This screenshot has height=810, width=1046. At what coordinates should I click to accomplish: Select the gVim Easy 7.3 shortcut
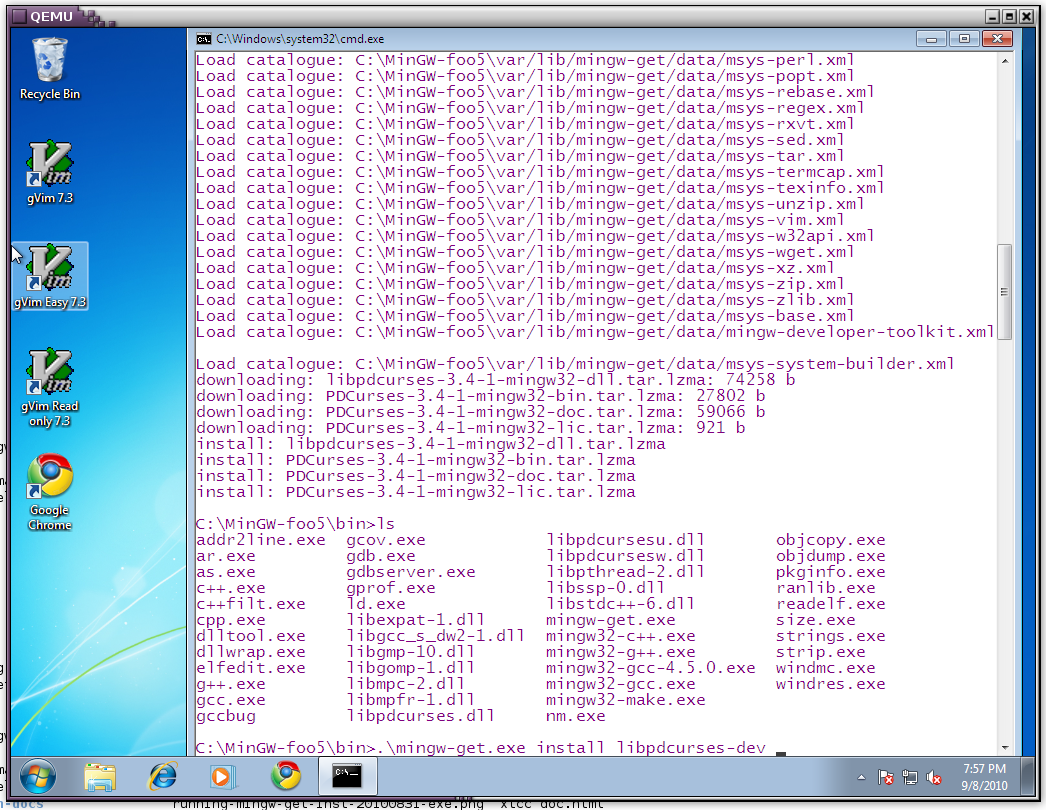(50, 275)
